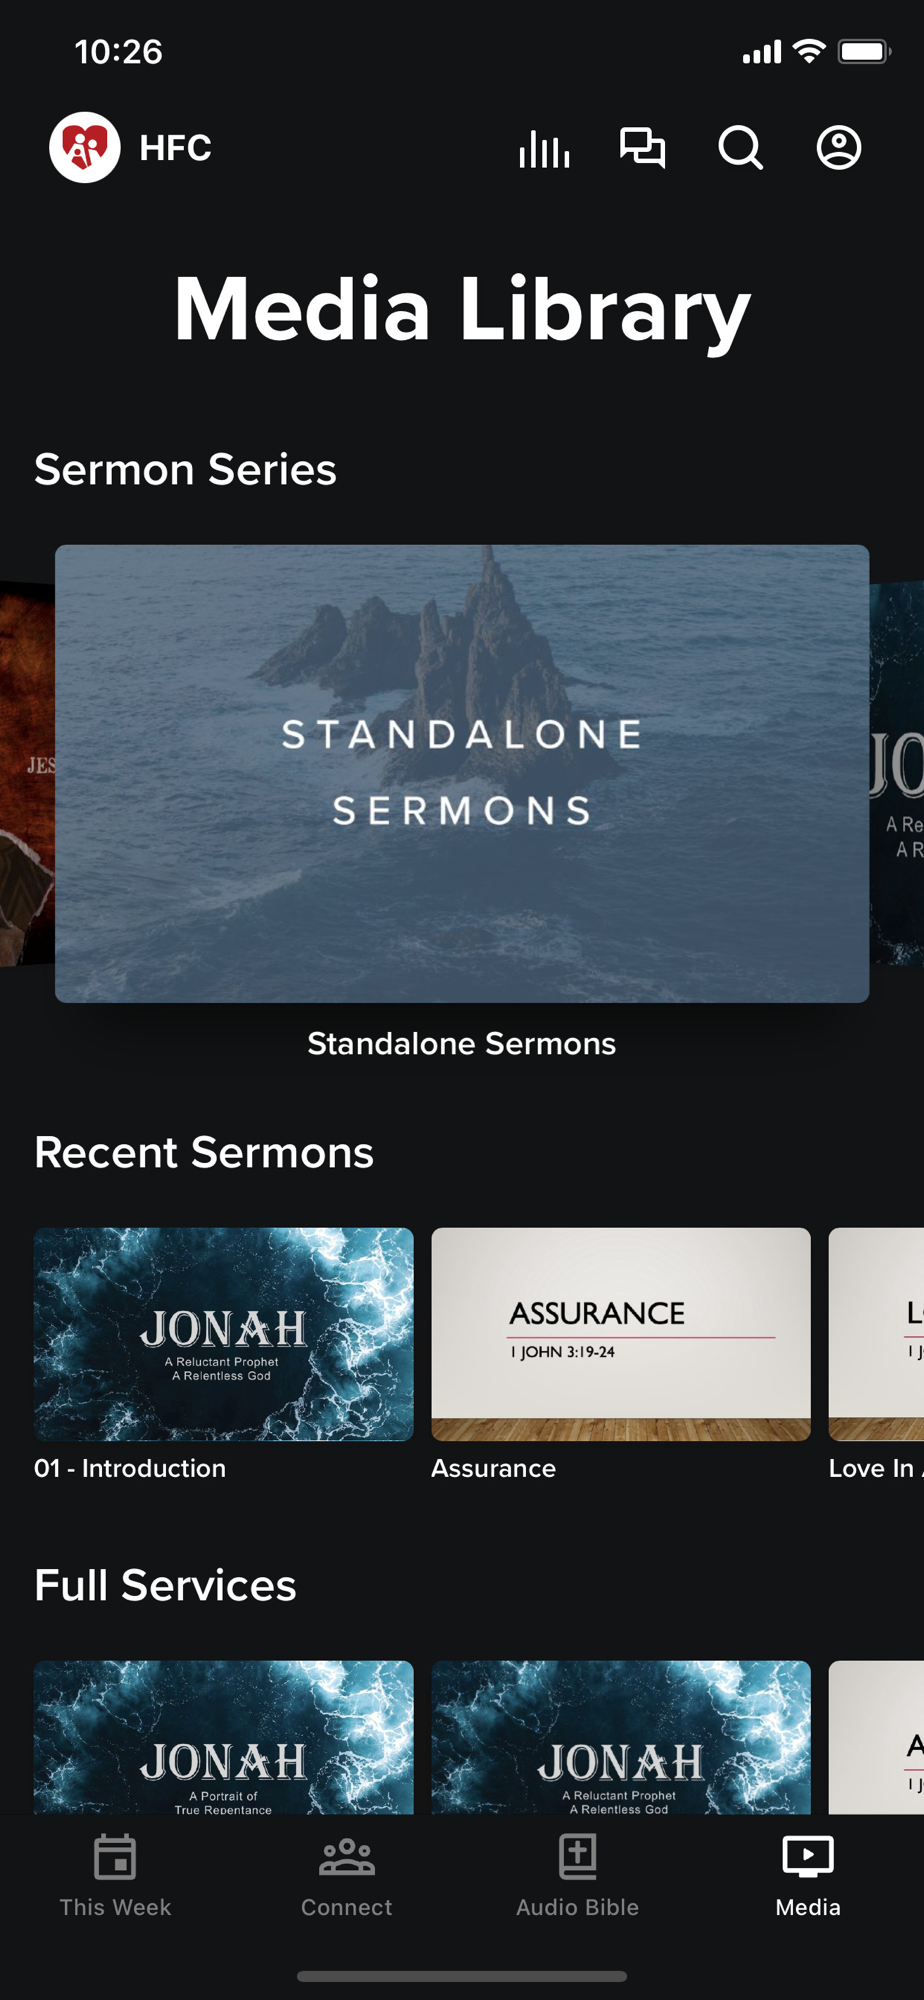Image resolution: width=924 pixels, height=2000 pixels.
Task: Tap the Standalone Sermons caption
Action: (462, 1044)
